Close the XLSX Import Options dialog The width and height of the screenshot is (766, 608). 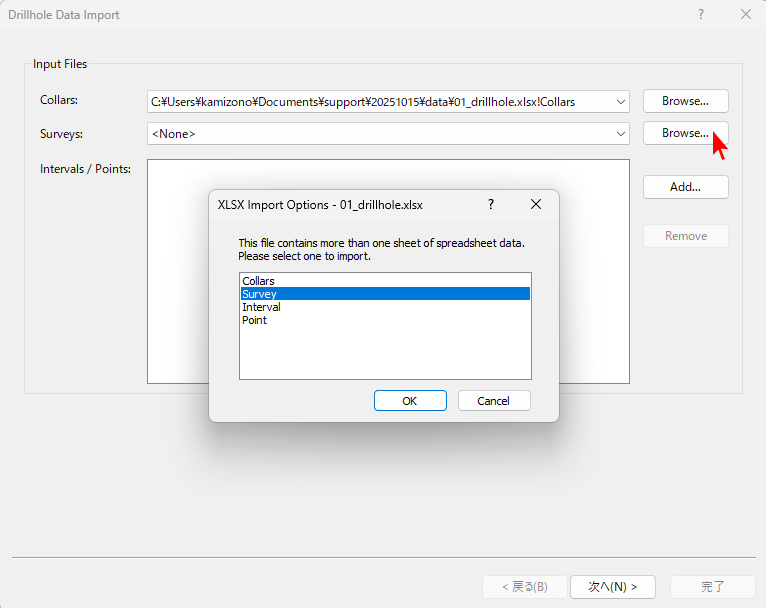536,204
